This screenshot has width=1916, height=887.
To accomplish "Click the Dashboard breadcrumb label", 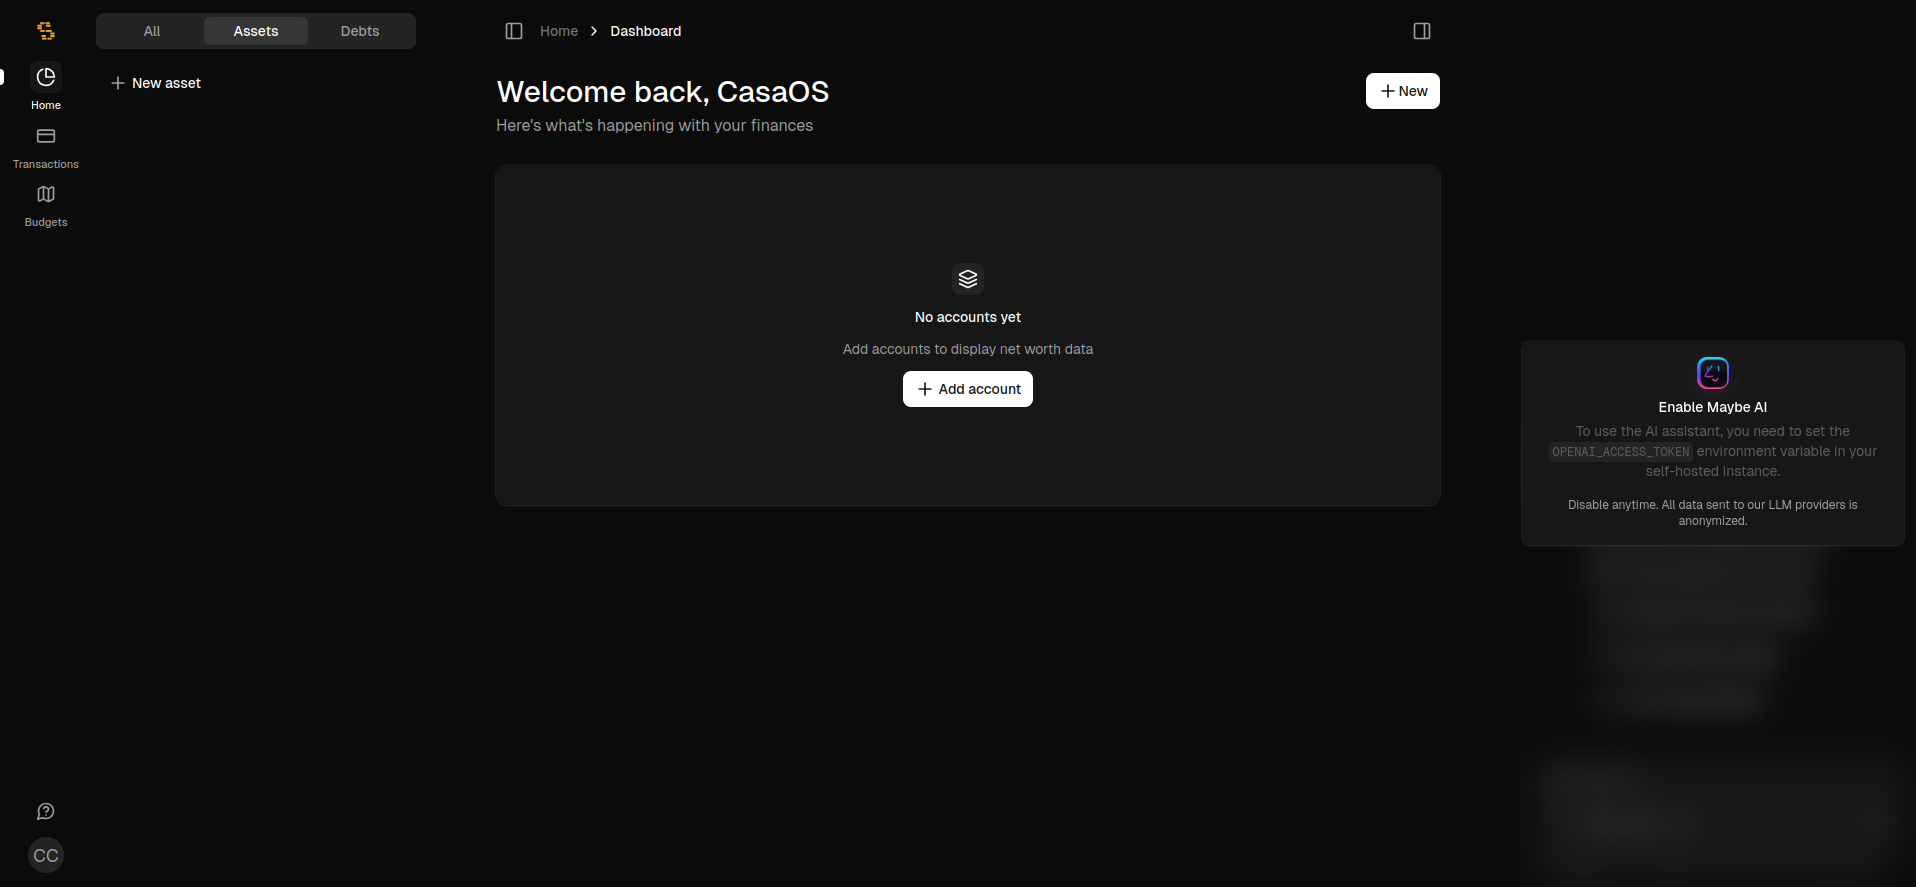I will tap(645, 31).
